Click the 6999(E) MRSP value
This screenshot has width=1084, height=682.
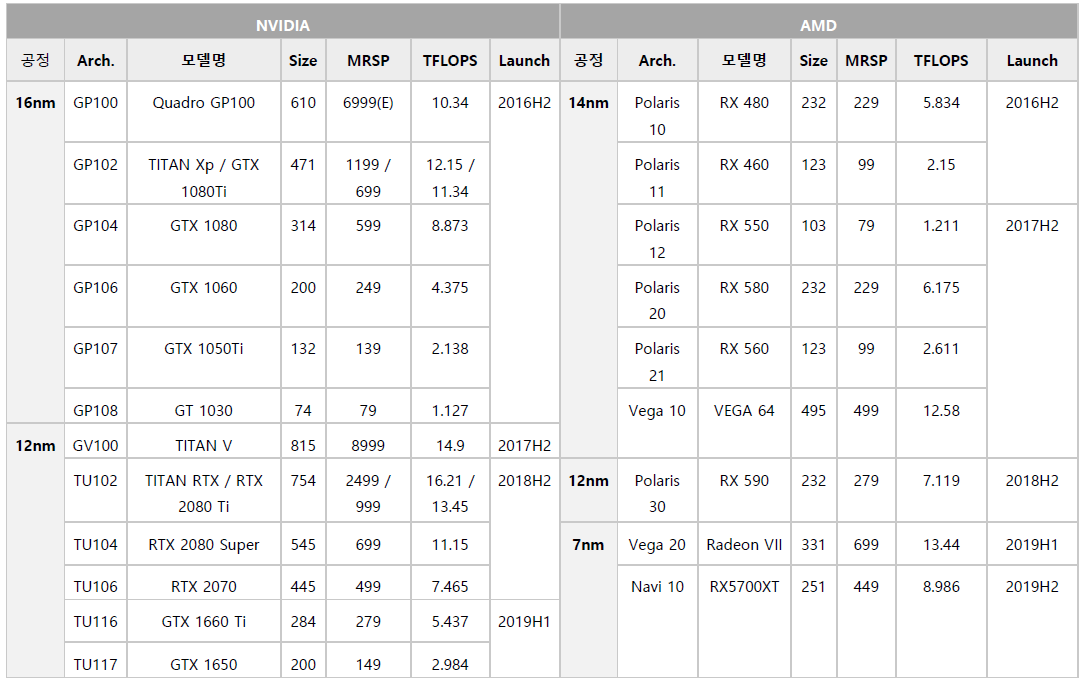point(368,103)
